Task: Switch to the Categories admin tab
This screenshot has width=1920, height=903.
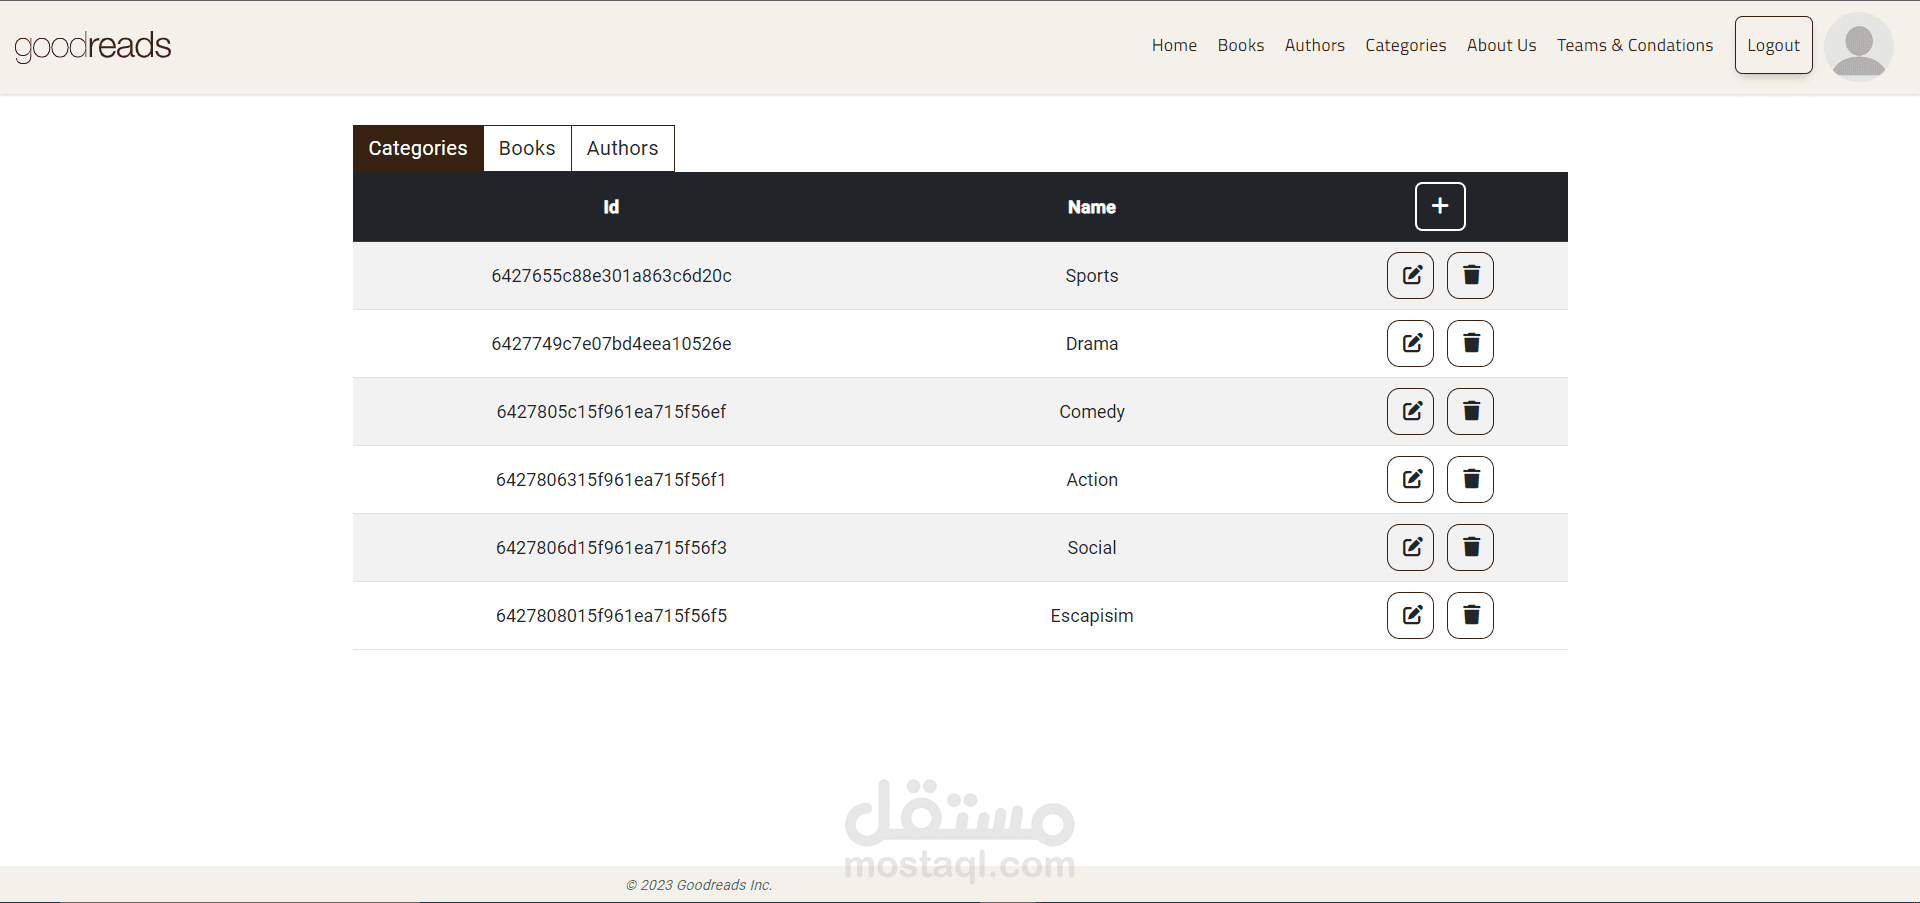Action: click(418, 148)
